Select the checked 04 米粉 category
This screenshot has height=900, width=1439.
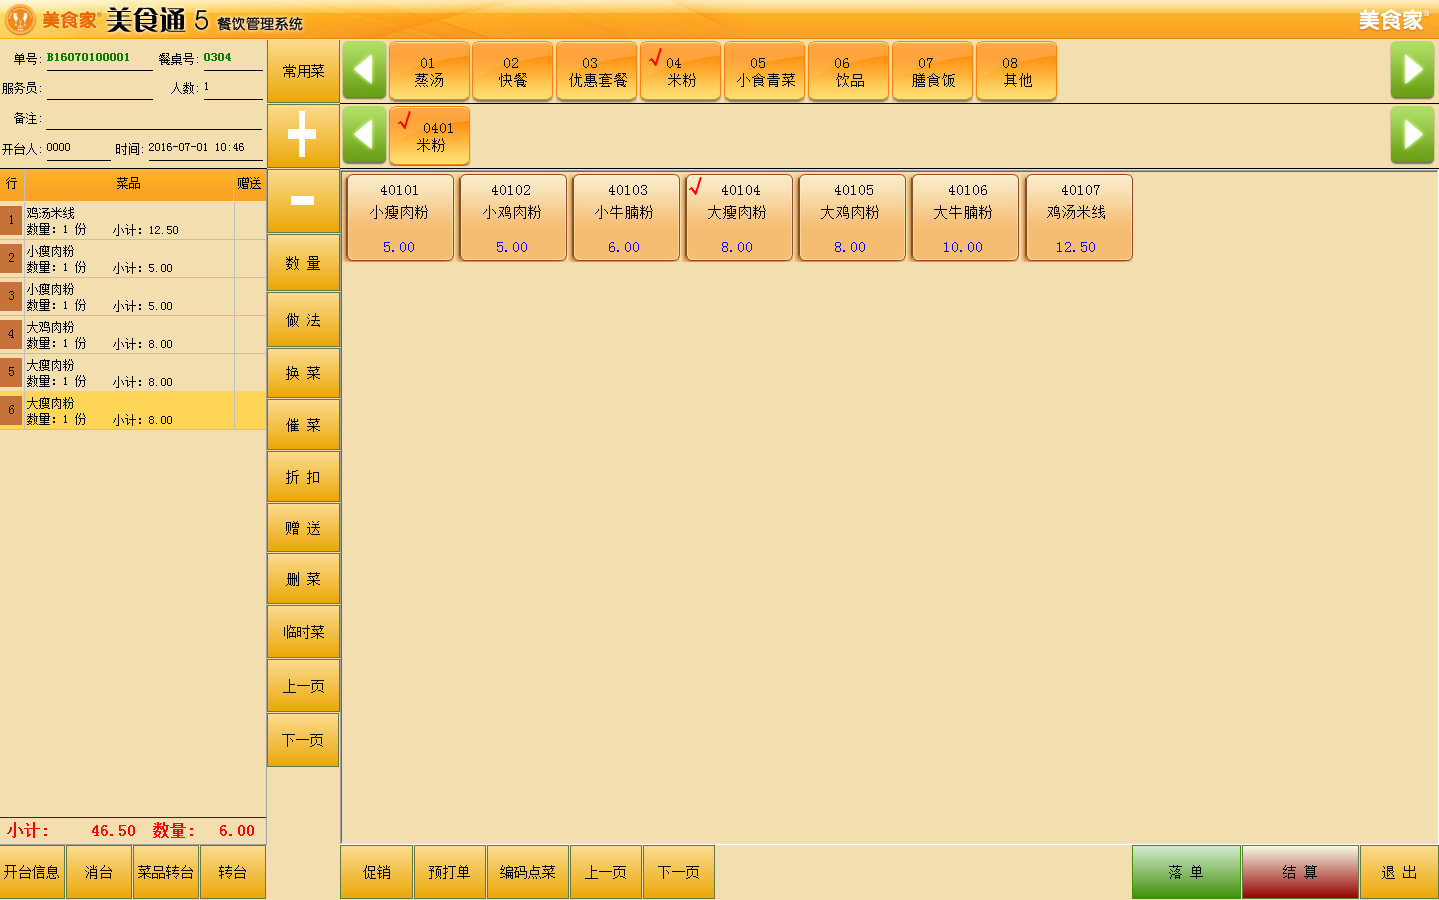point(680,72)
